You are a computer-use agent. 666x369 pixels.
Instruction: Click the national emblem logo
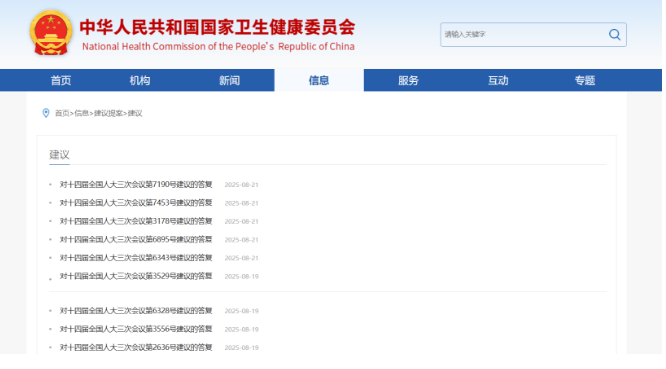51,33
